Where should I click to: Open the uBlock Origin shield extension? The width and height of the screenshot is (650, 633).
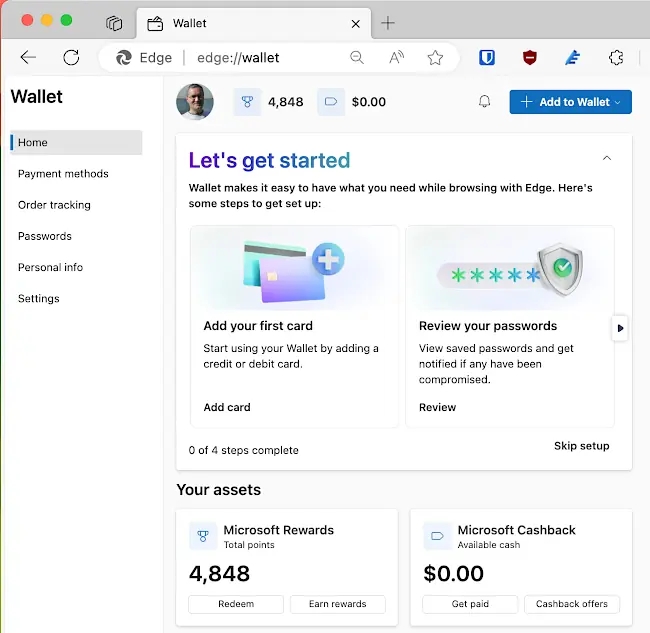[x=530, y=57]
